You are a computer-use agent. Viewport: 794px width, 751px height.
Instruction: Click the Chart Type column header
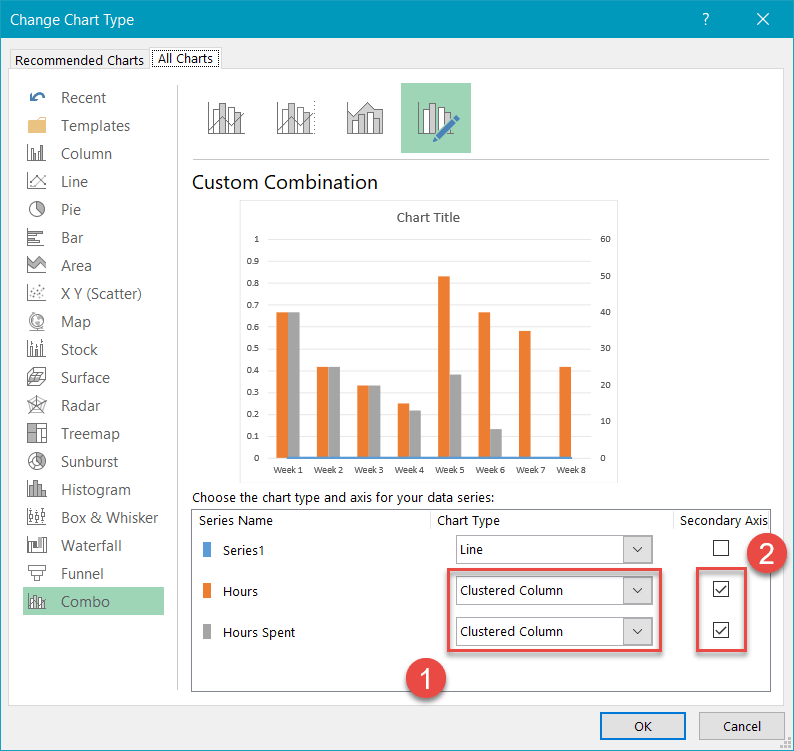[468, 521]
